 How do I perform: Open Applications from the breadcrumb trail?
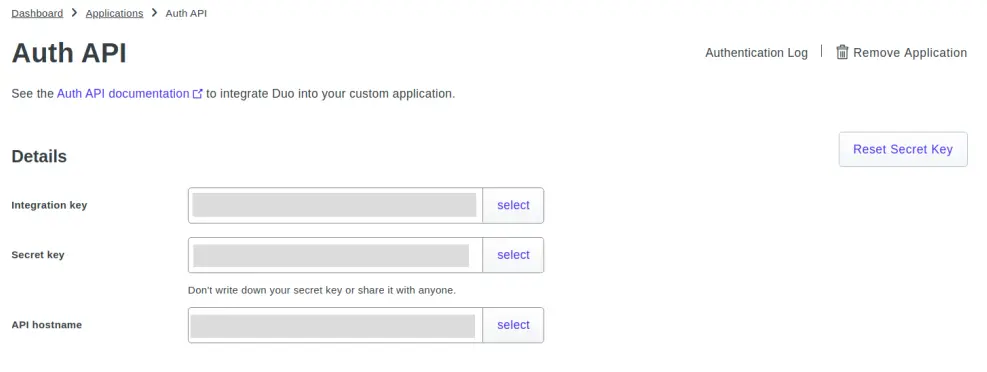[115, 13]
